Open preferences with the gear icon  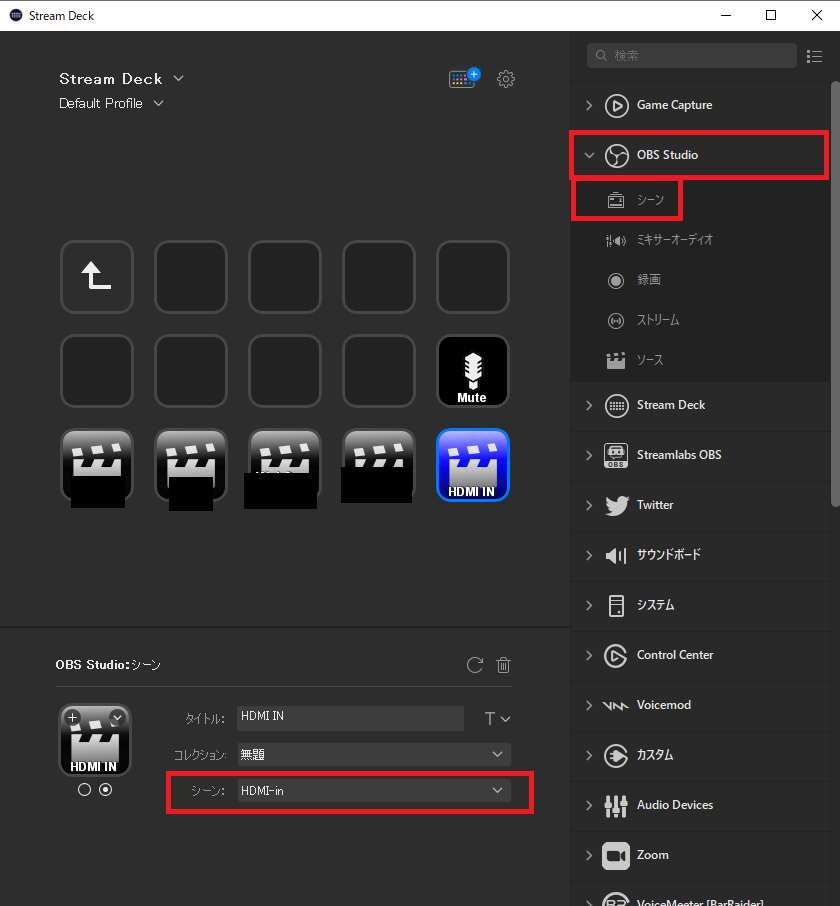(x=506, y=79)
